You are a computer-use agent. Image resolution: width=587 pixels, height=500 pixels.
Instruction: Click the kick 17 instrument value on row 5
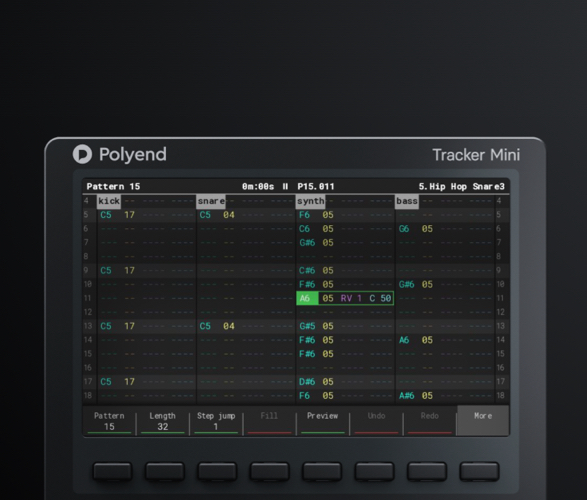[x=130, y=215]
